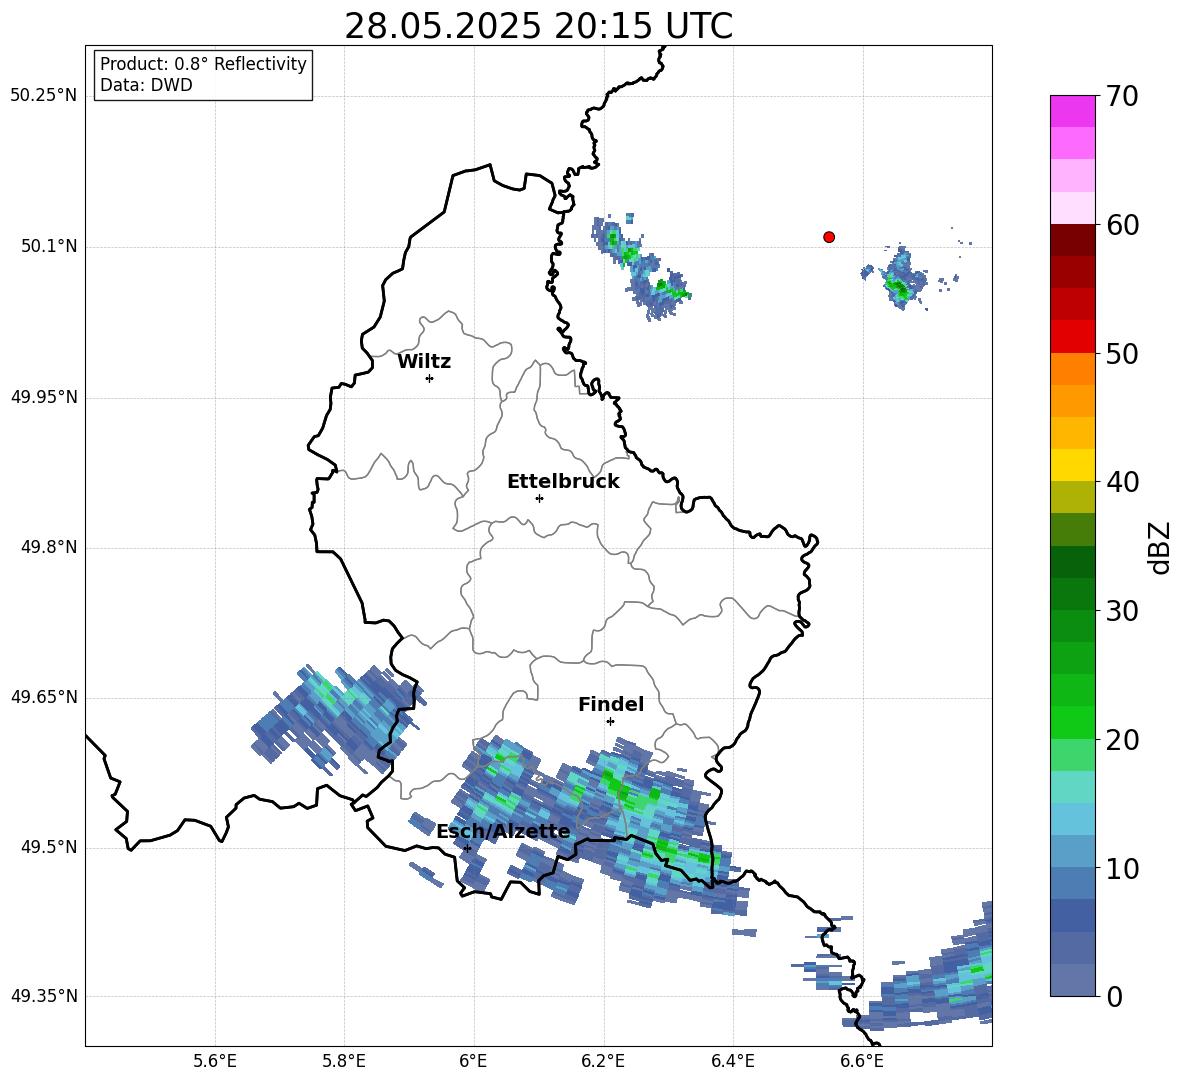Viewport: 1184px width, 1081px height.
Task: Click the 49.65°N latitude label
Action: [x=44, y=696]
